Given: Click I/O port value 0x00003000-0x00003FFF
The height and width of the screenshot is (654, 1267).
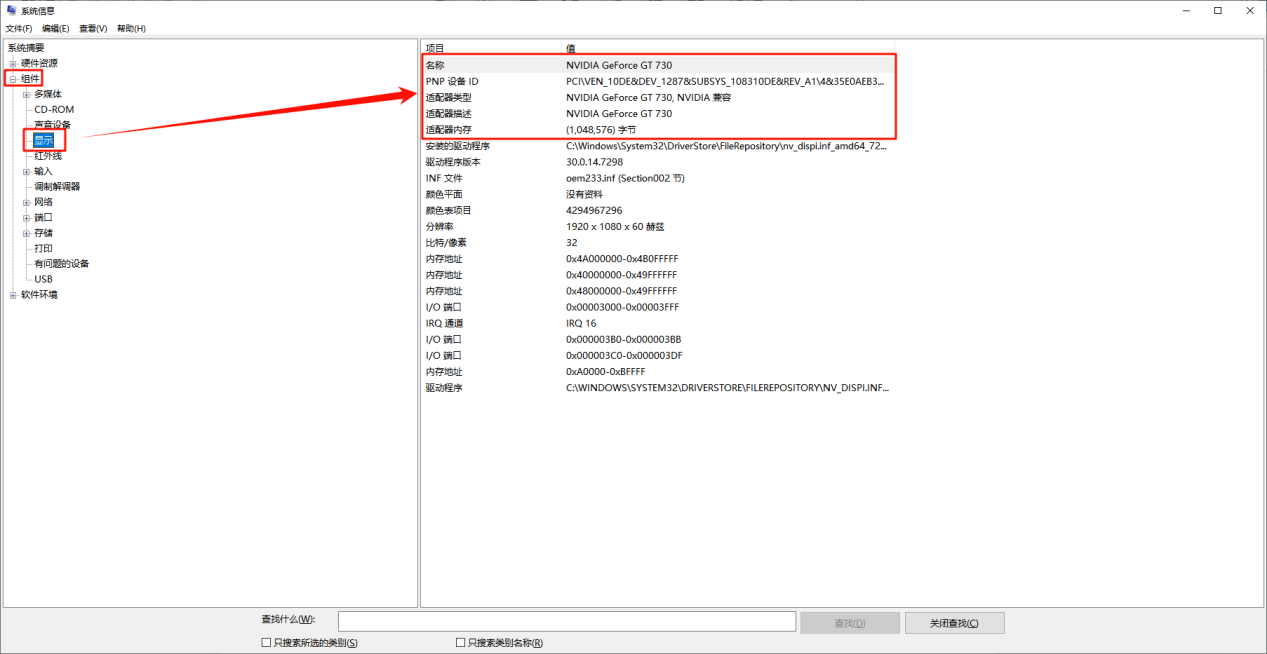Looking at the screenshot, I should pos(622,307).
